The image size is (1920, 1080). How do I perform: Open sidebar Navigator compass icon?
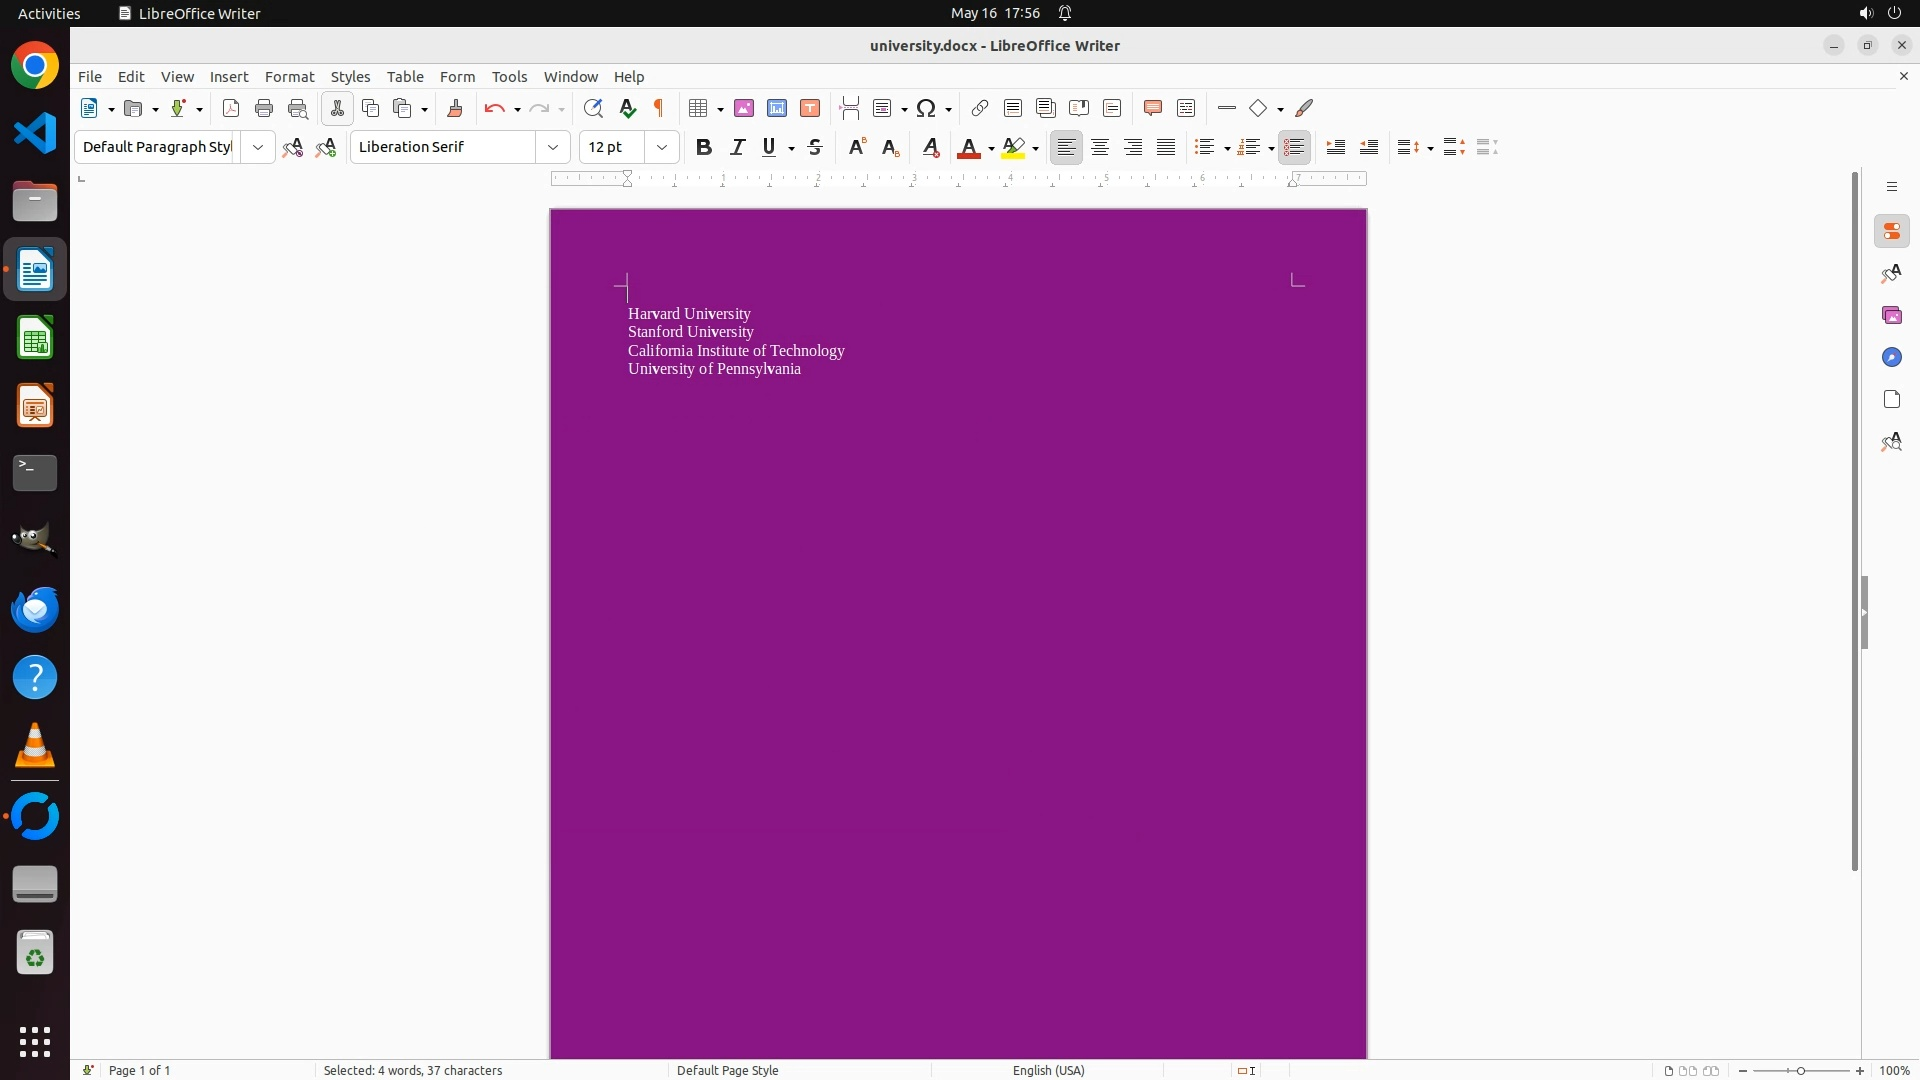point(1891,358)
